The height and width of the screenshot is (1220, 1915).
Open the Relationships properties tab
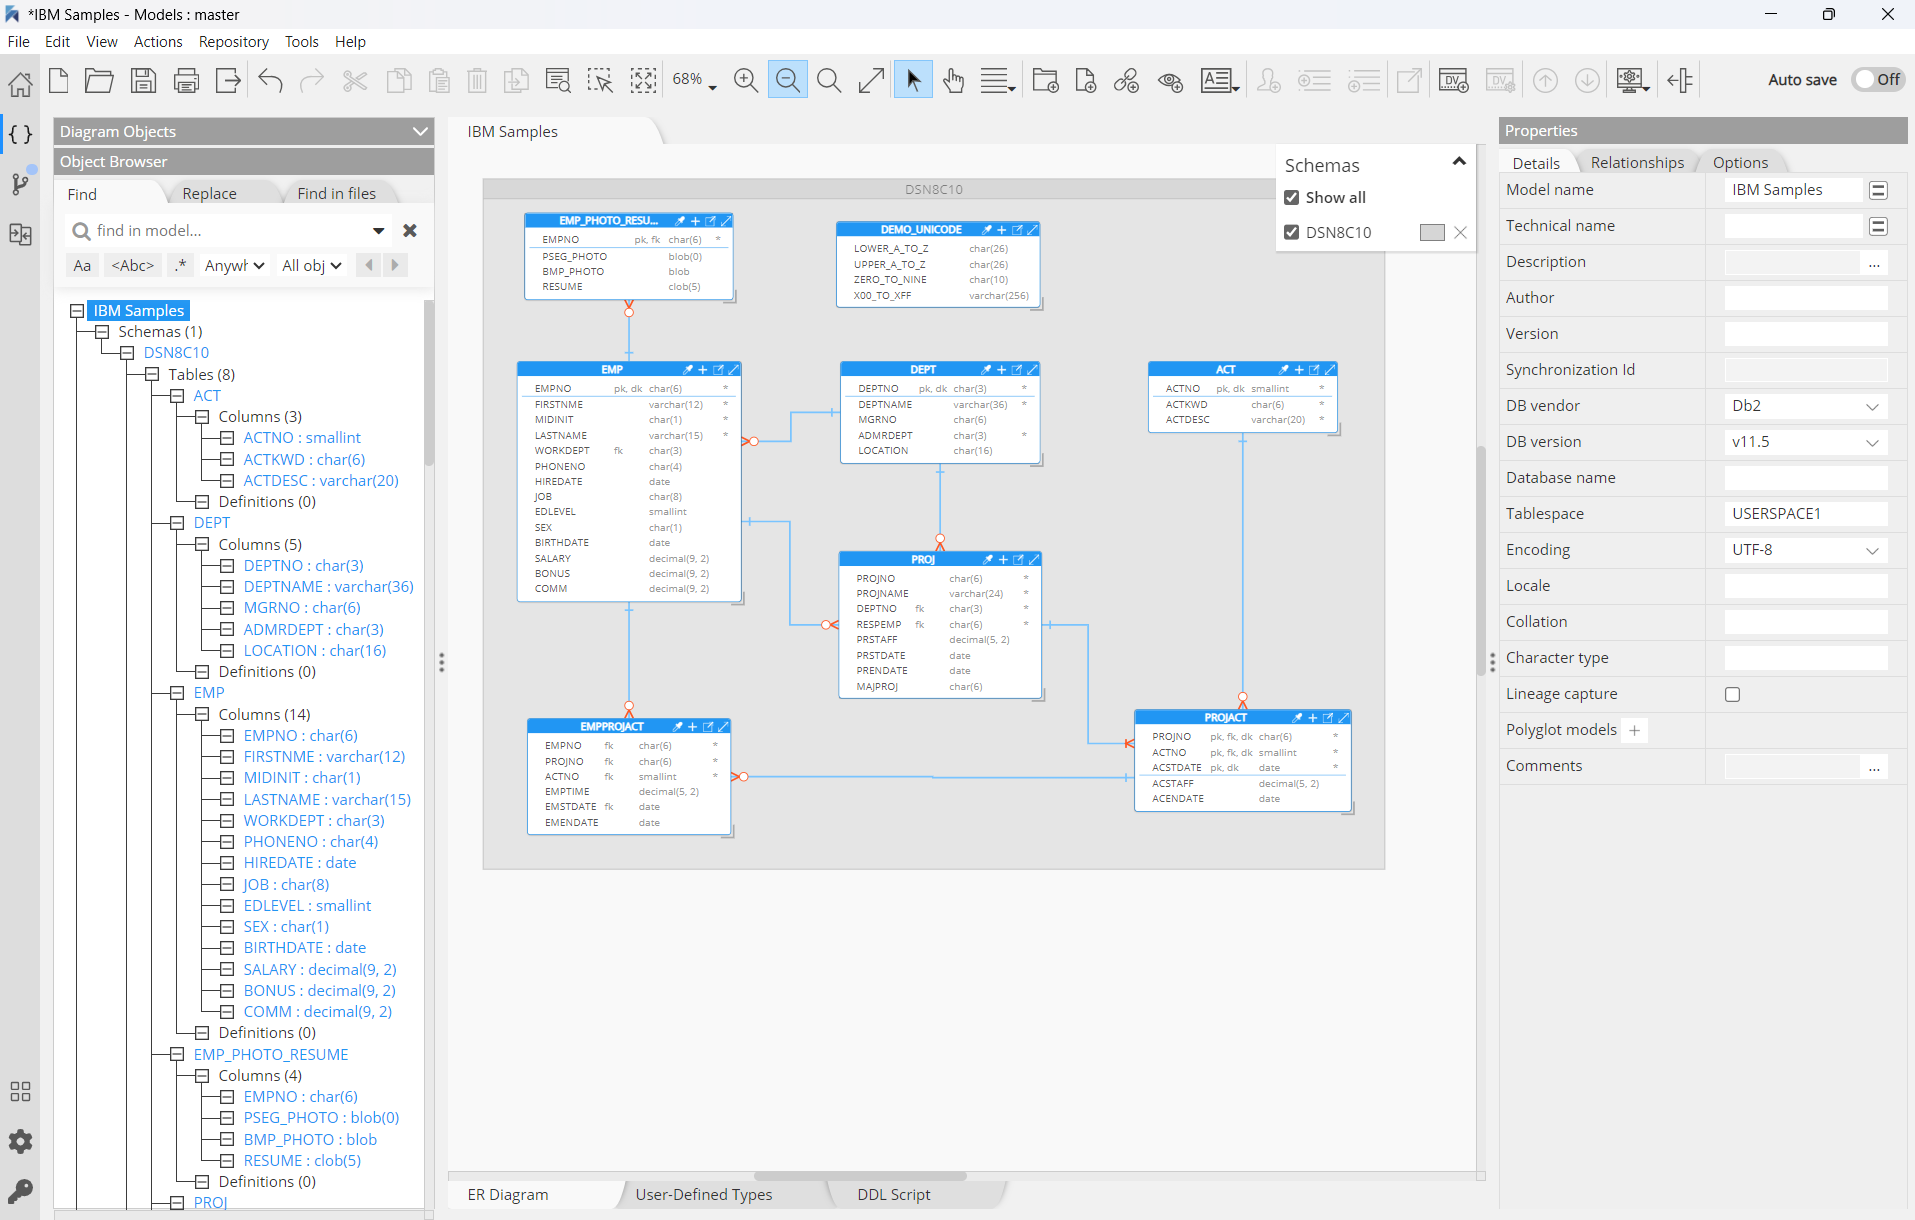tap(1636, 163)
